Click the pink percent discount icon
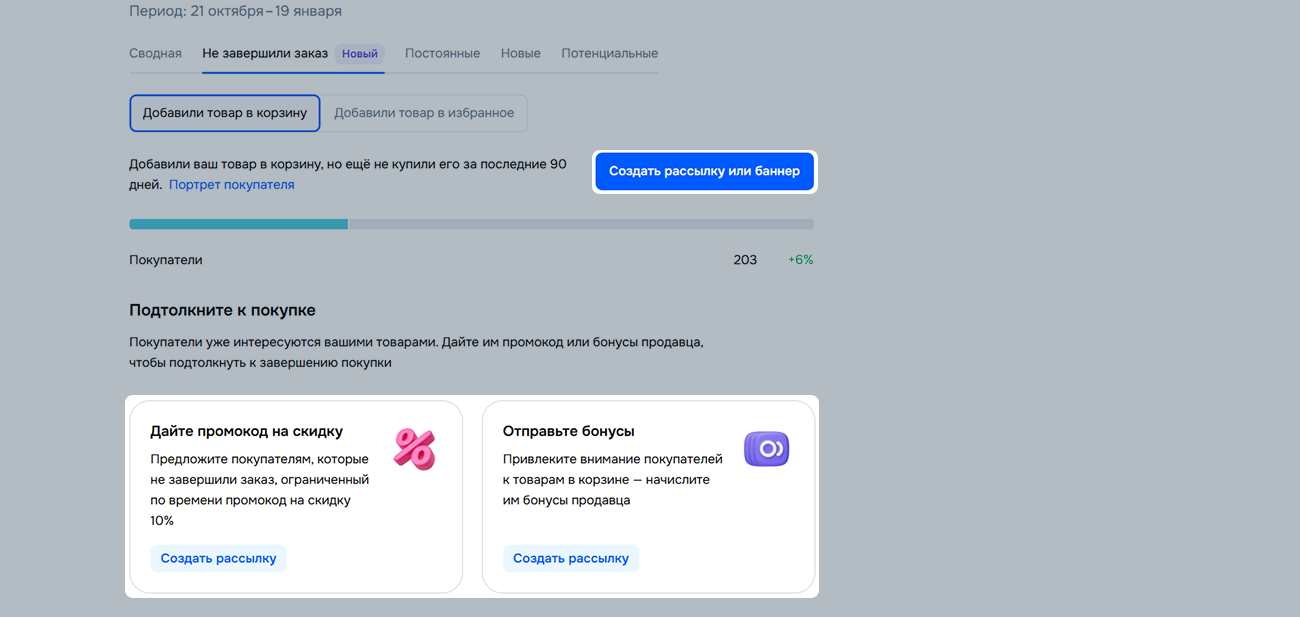1300x618 pixels. pos(414,449)
